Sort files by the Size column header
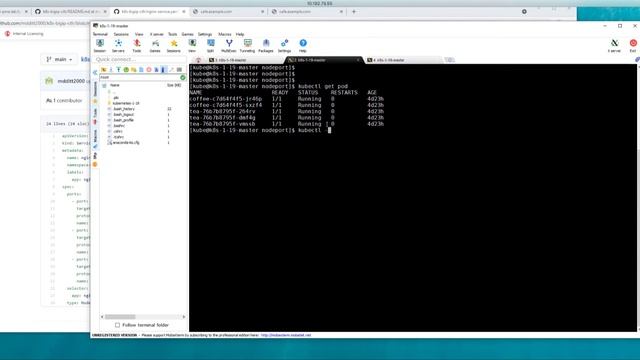The width and height of the screenshot is (640, 360). tap(174, 85)
